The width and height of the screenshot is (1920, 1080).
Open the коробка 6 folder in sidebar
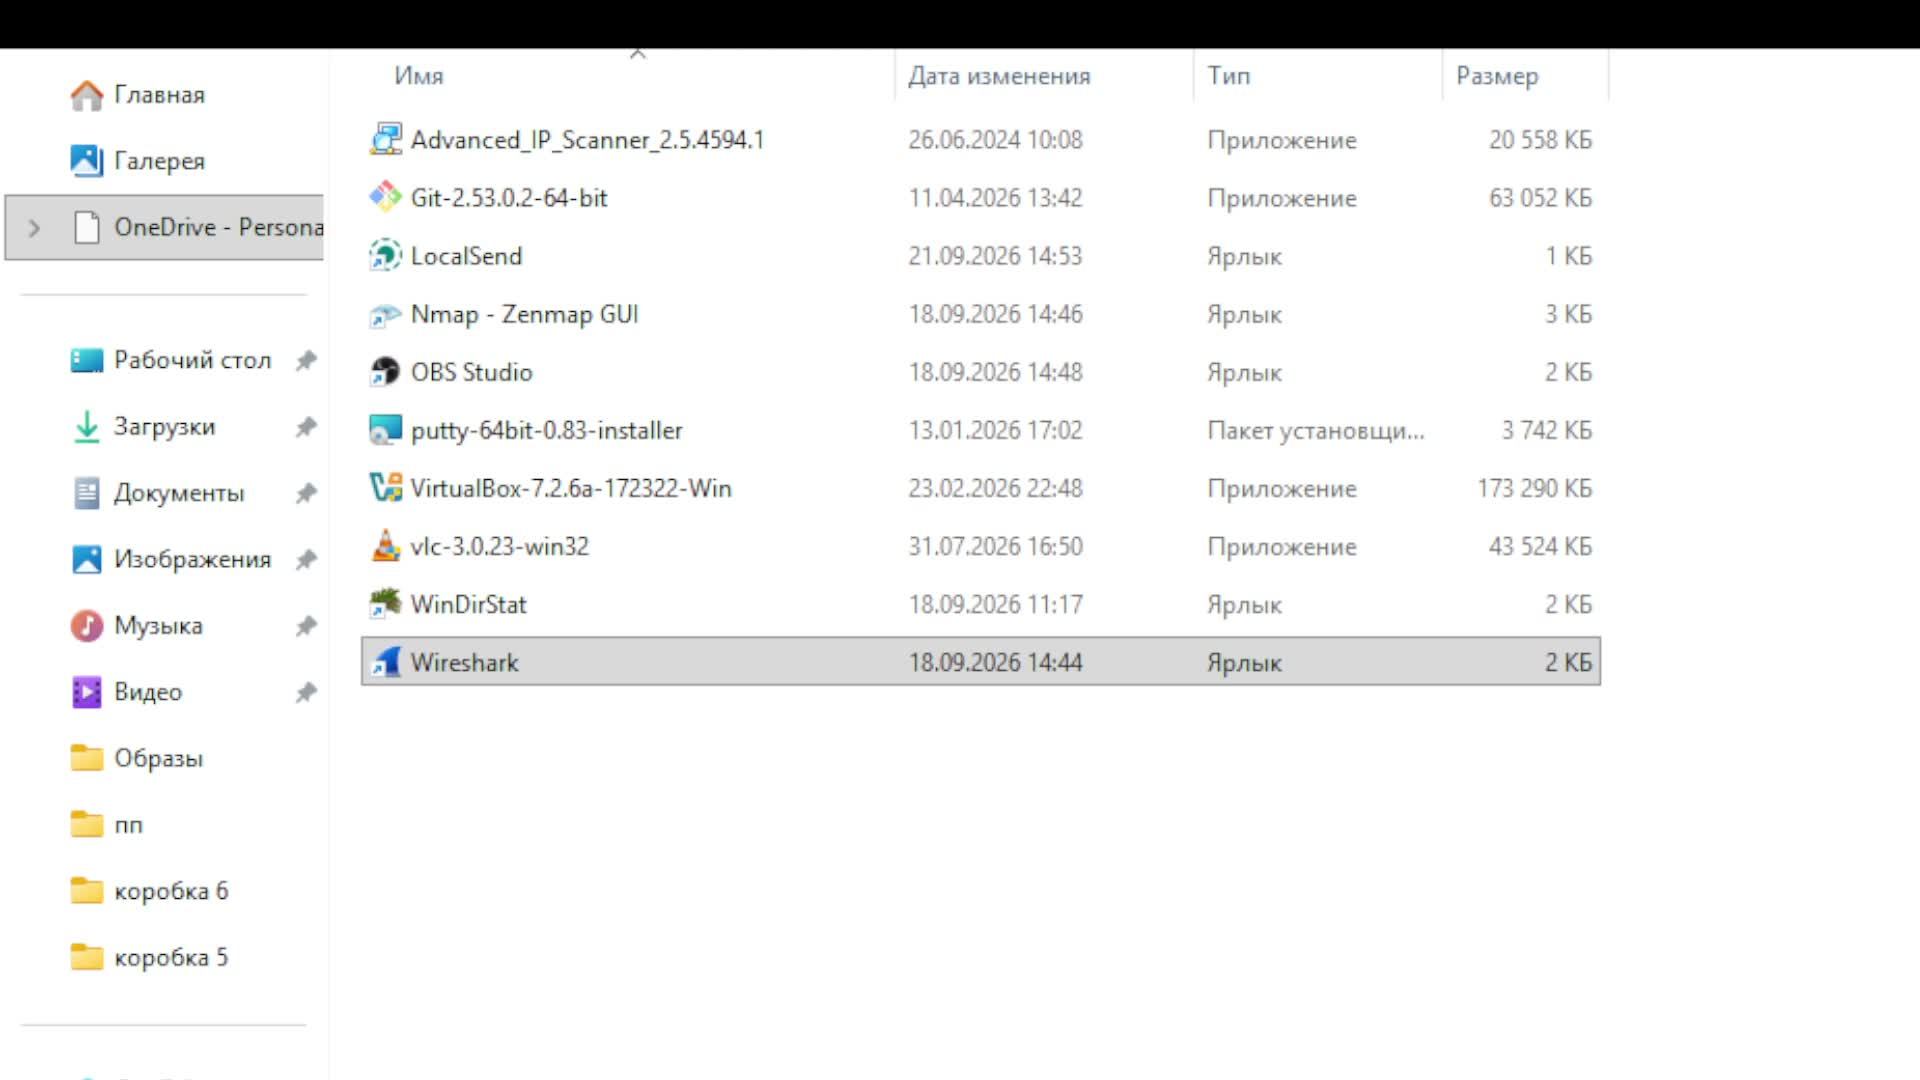click(171, 890)
